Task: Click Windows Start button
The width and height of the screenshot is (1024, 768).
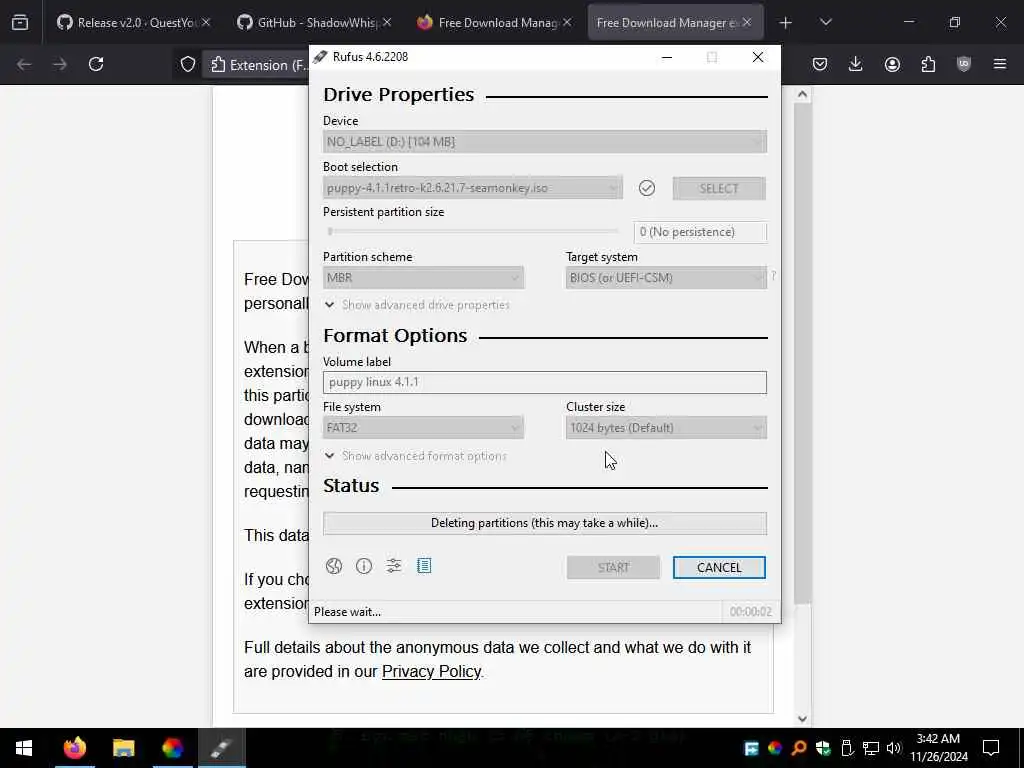Action: point(24,748)
